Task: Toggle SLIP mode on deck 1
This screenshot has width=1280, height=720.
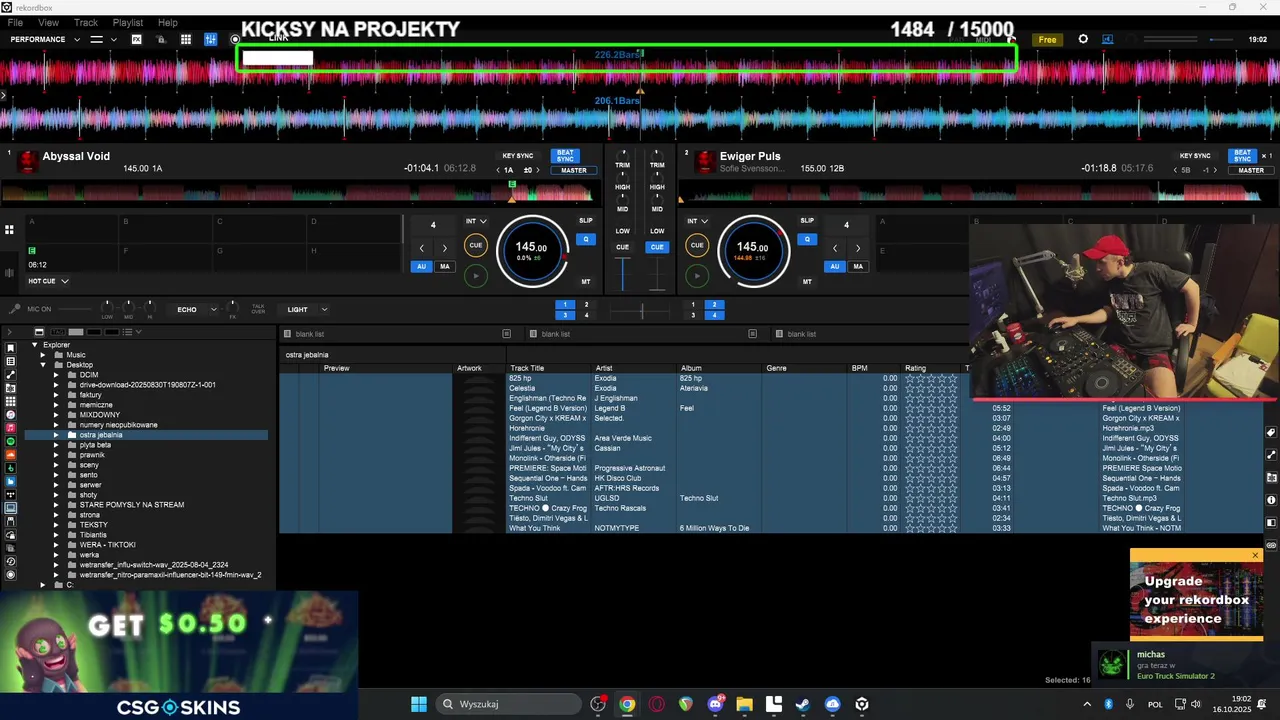Action: [x=586, y=220]
